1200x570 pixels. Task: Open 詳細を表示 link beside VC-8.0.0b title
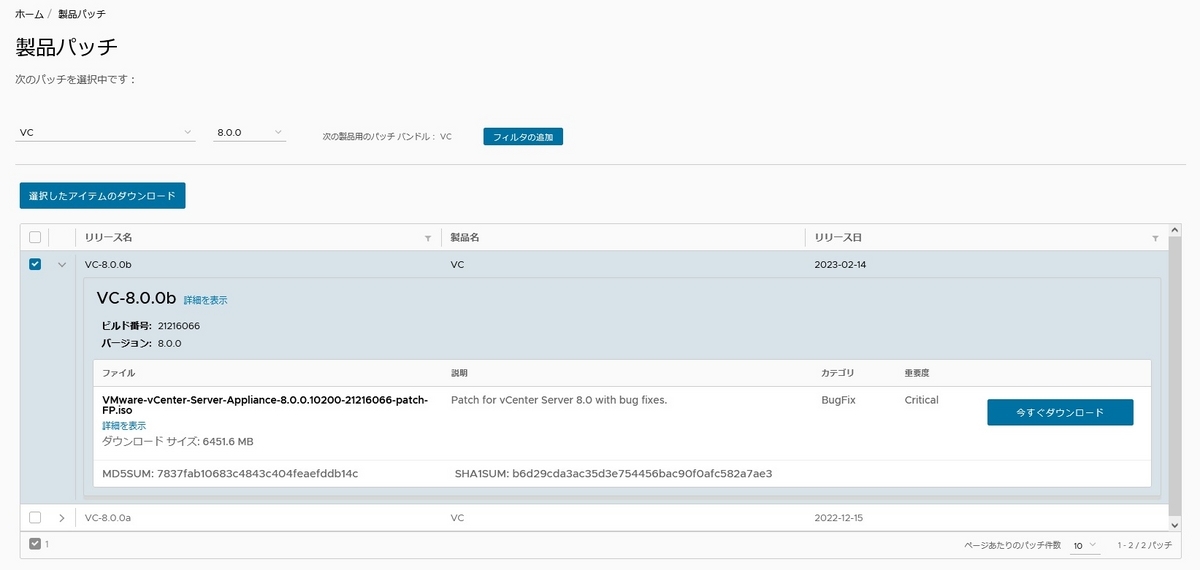205,300
